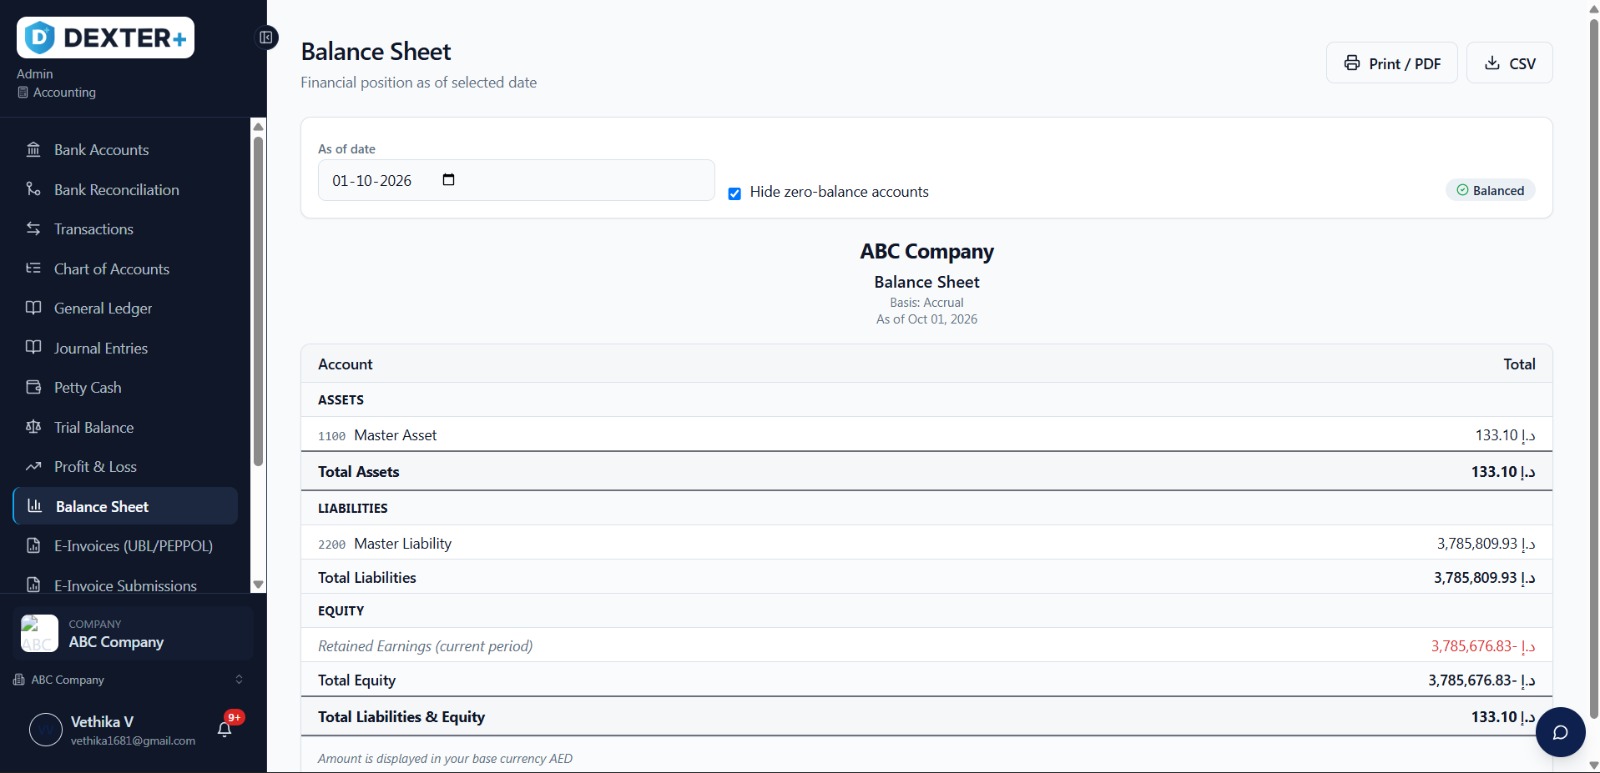Open notifications bell with 9+ badge
The height and width of the screenshot is (773, 1600).
coord(225,729)
